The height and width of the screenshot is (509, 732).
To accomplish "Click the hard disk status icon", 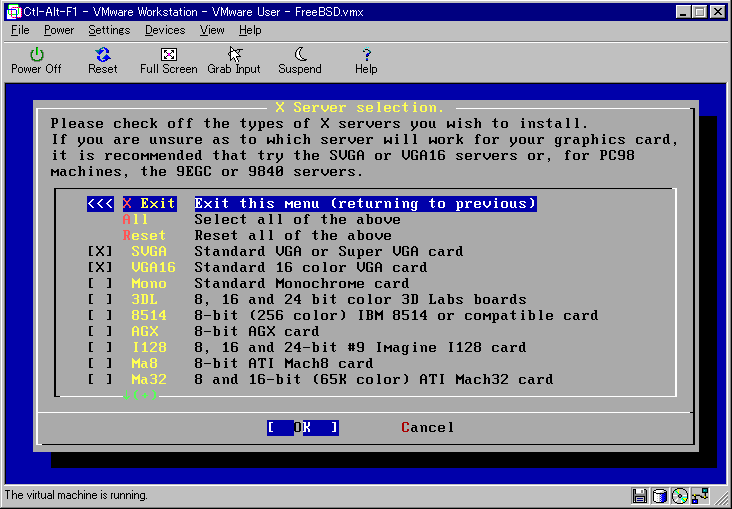I will pos(660,496).
